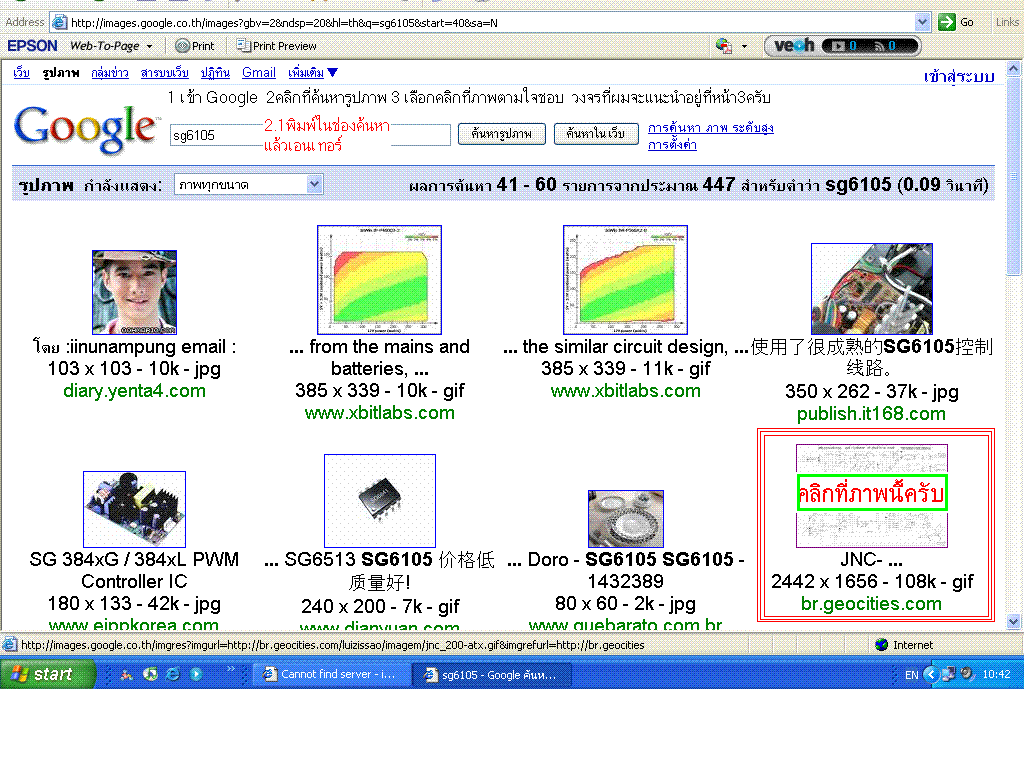
Task: Open the Doro SG6105 thumbnail
Action: pyautogui.click(x=626, y=519)
